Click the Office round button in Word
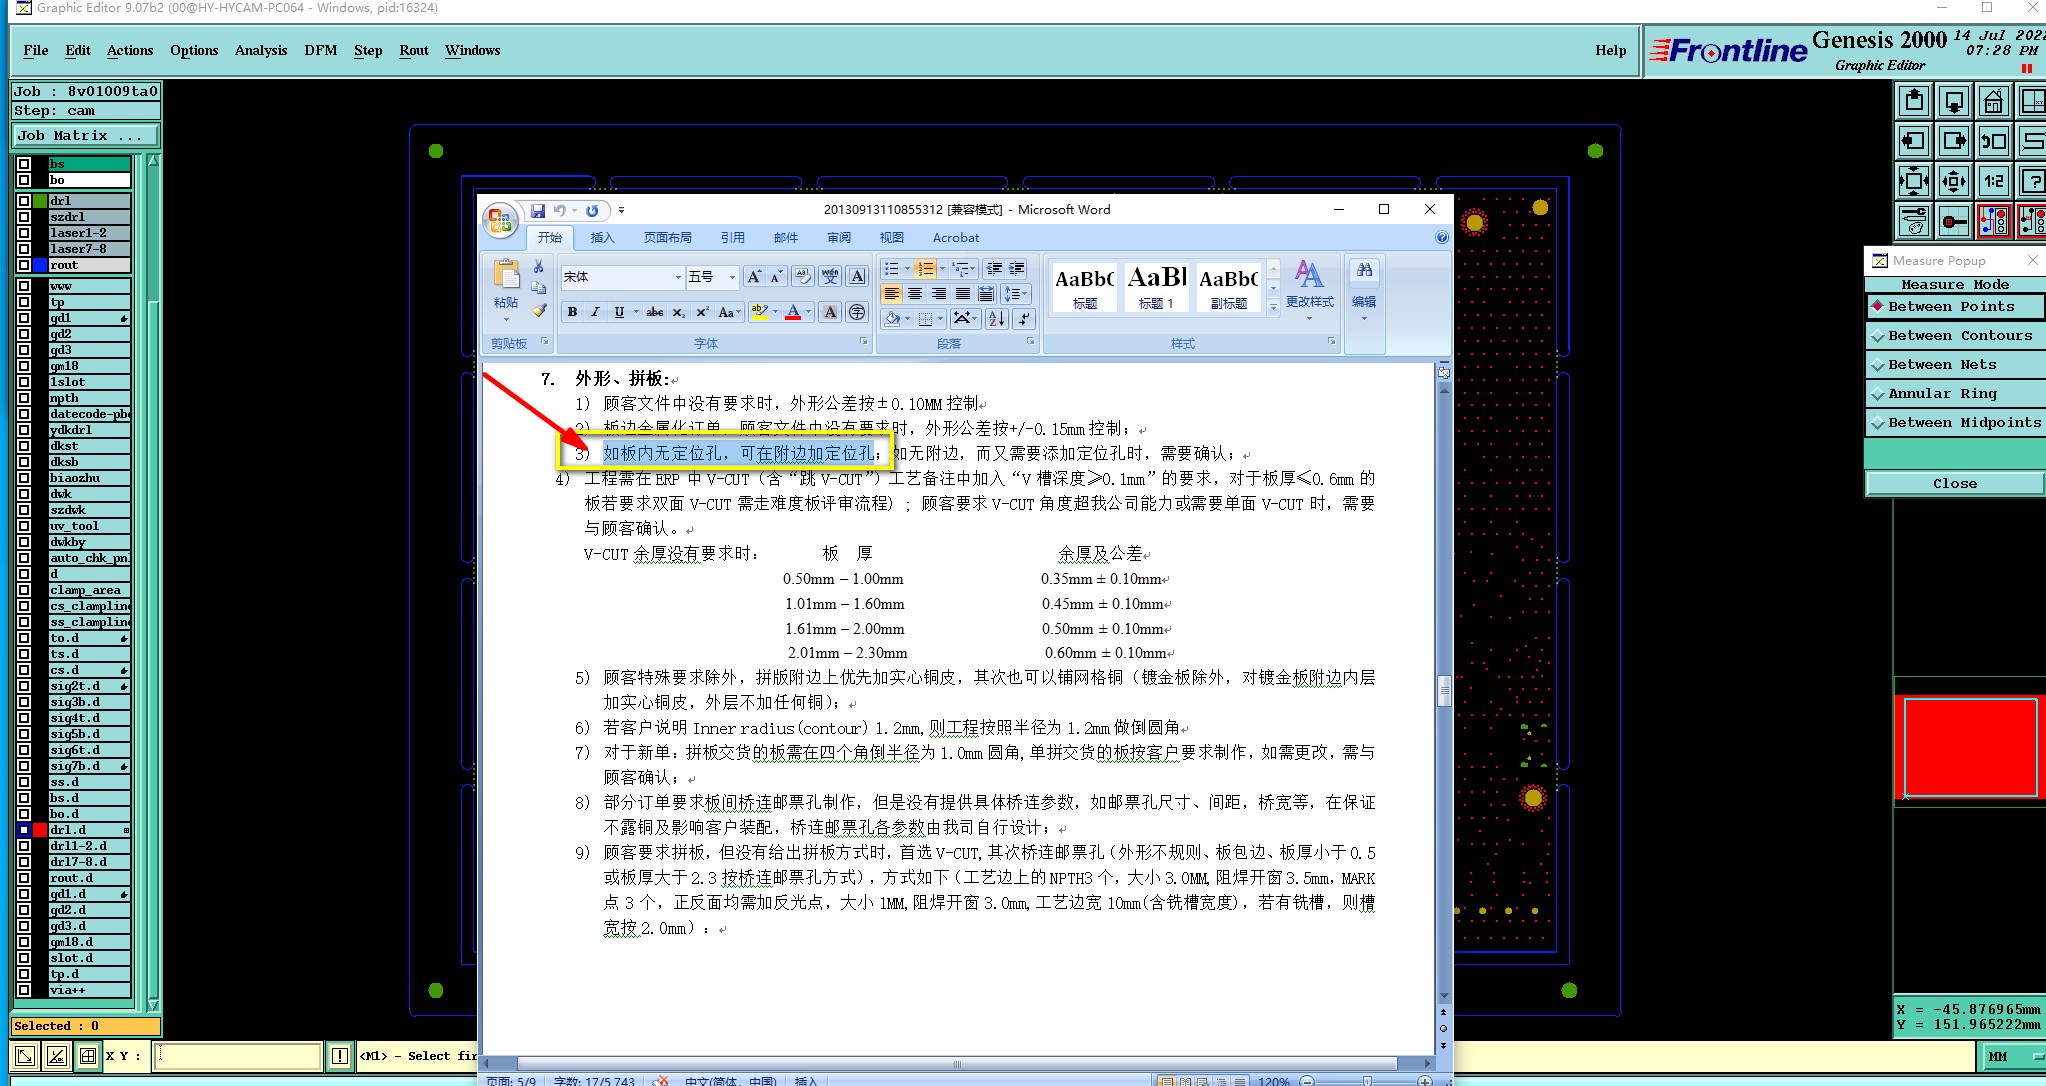This screenshot has width=2046, height=1086. (500, 221)
